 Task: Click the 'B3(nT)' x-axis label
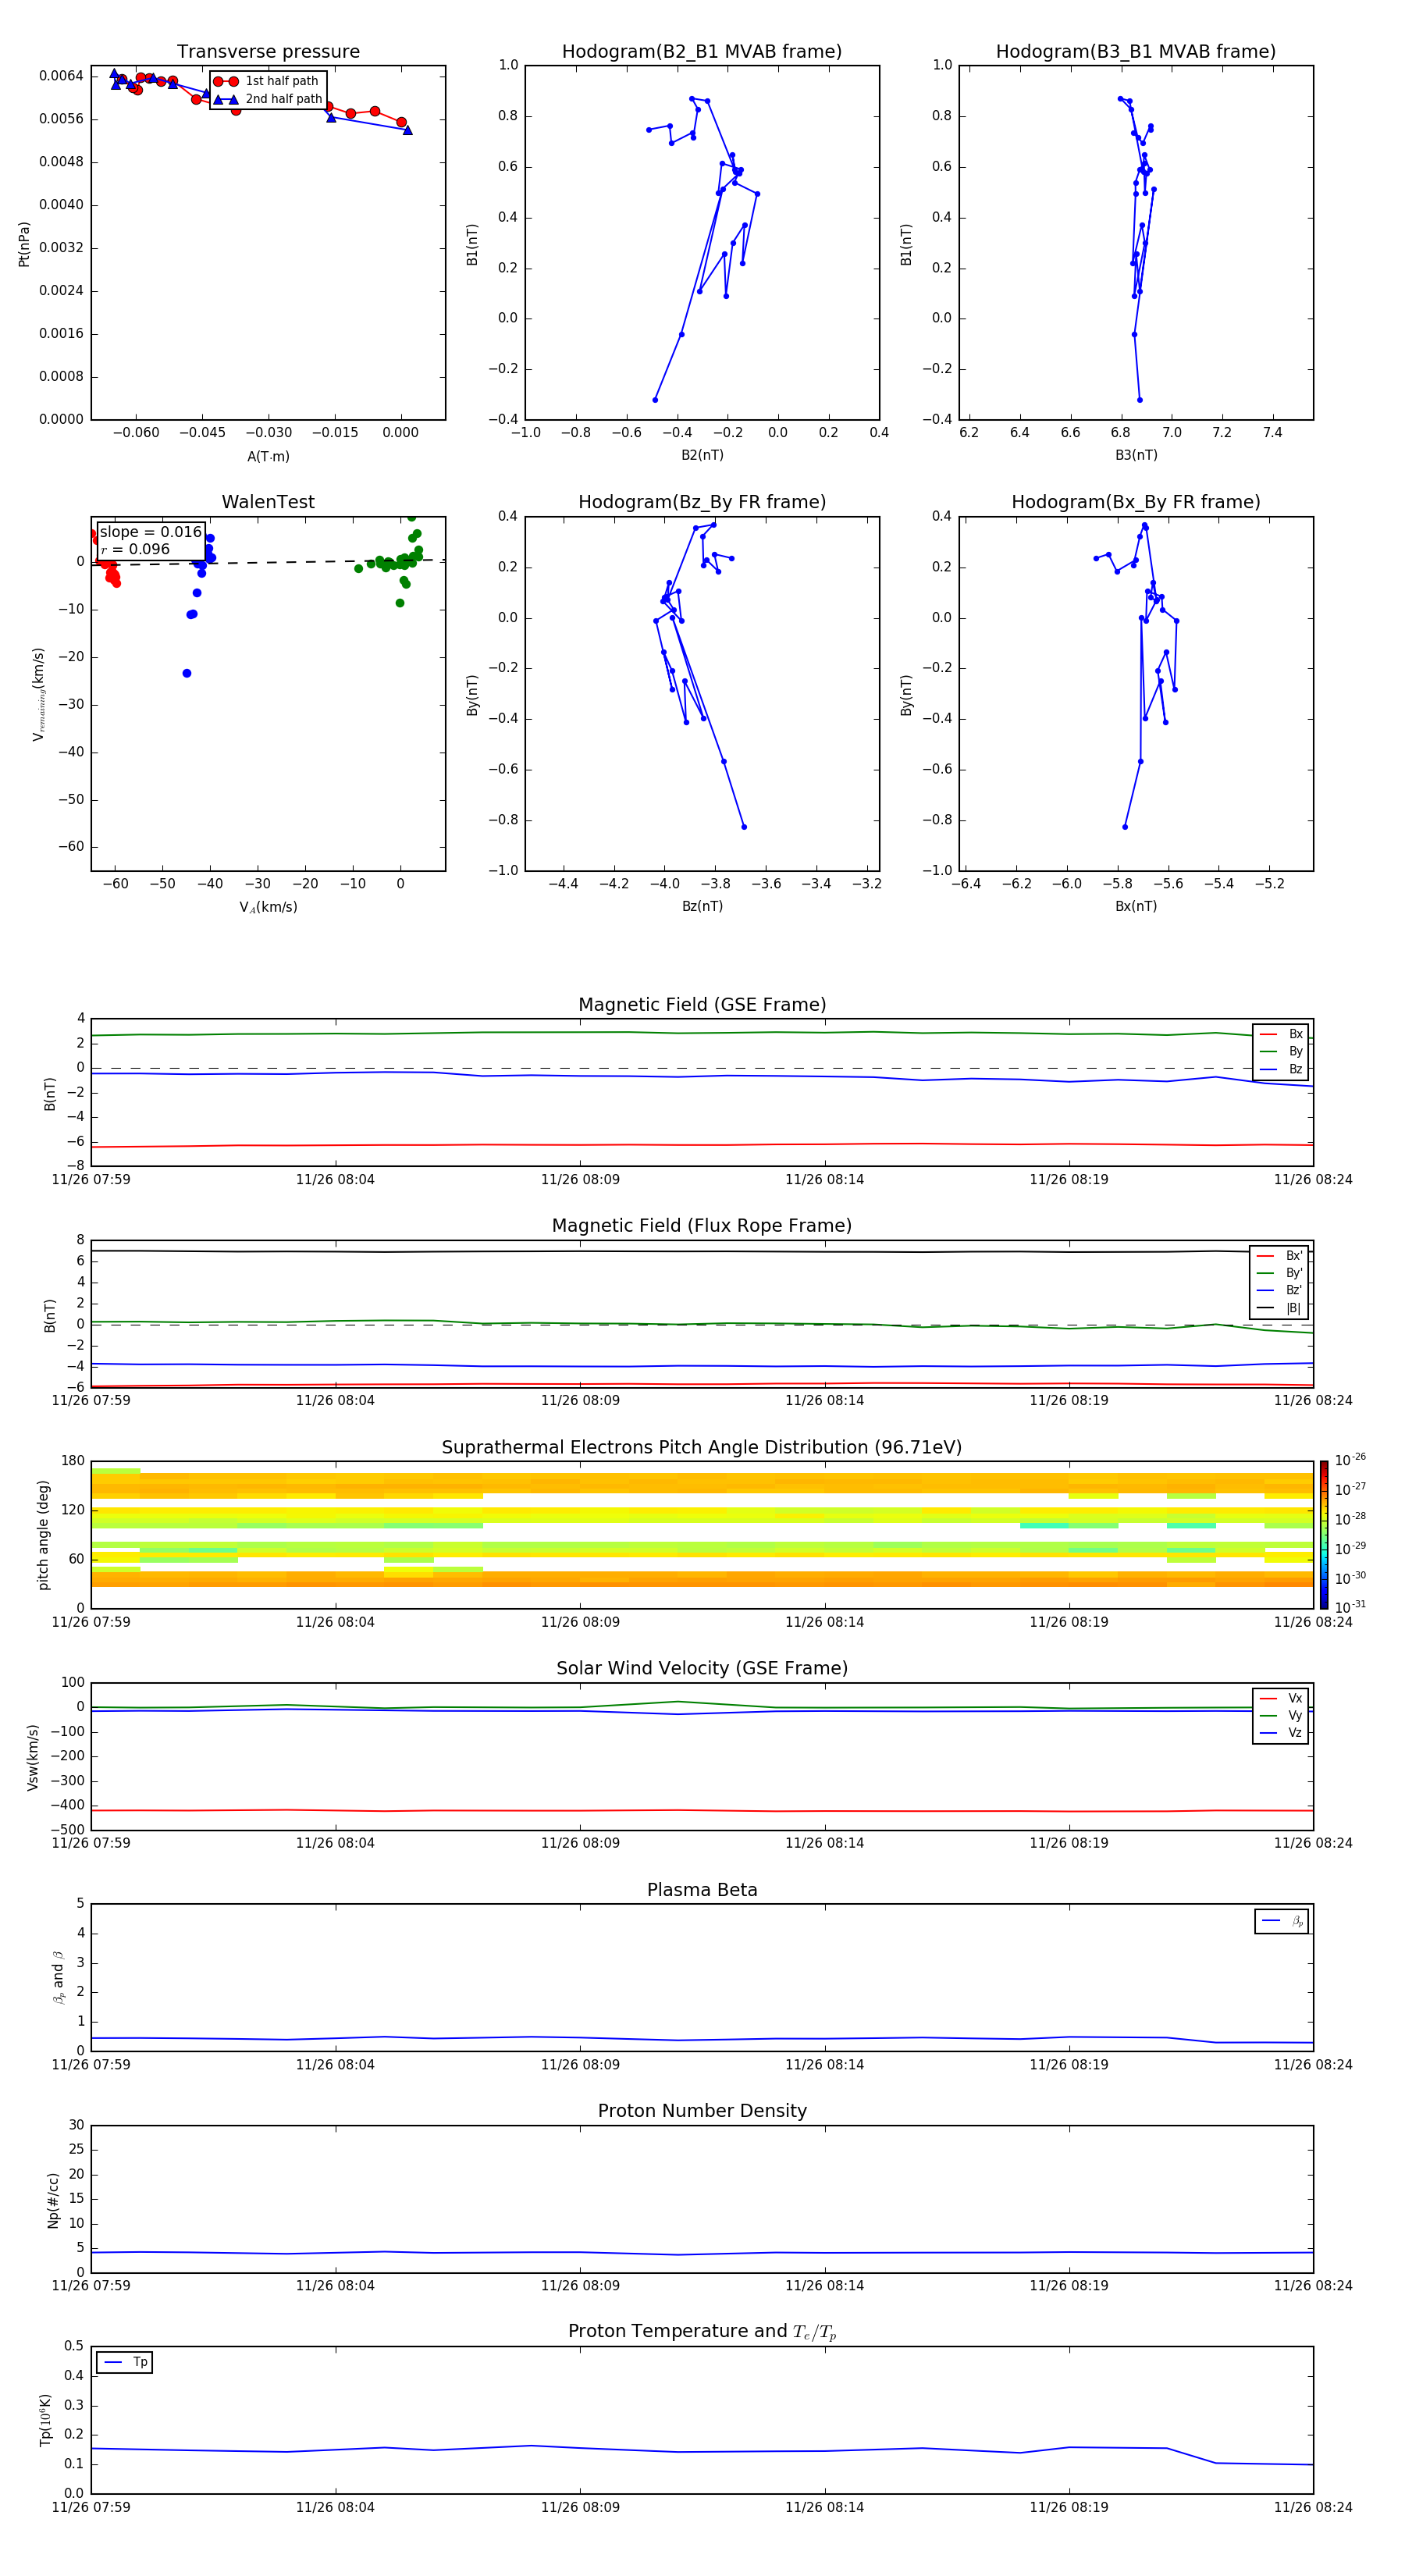(1136, 455)
